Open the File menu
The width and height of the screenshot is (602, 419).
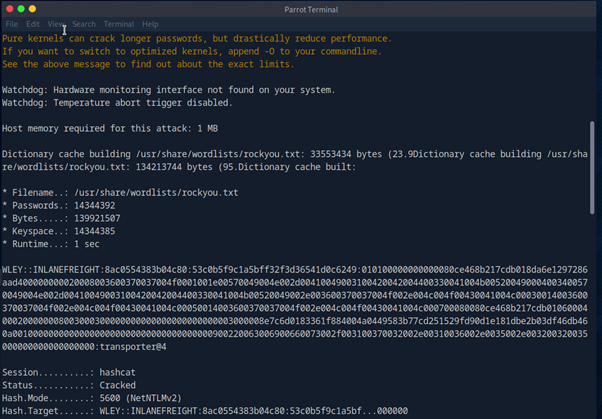(12, 24)
